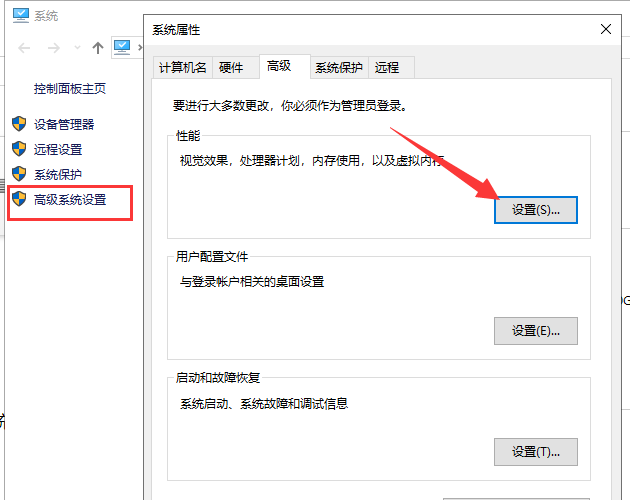Switch to the 系统保护 tab in dialog

[338, 67]
